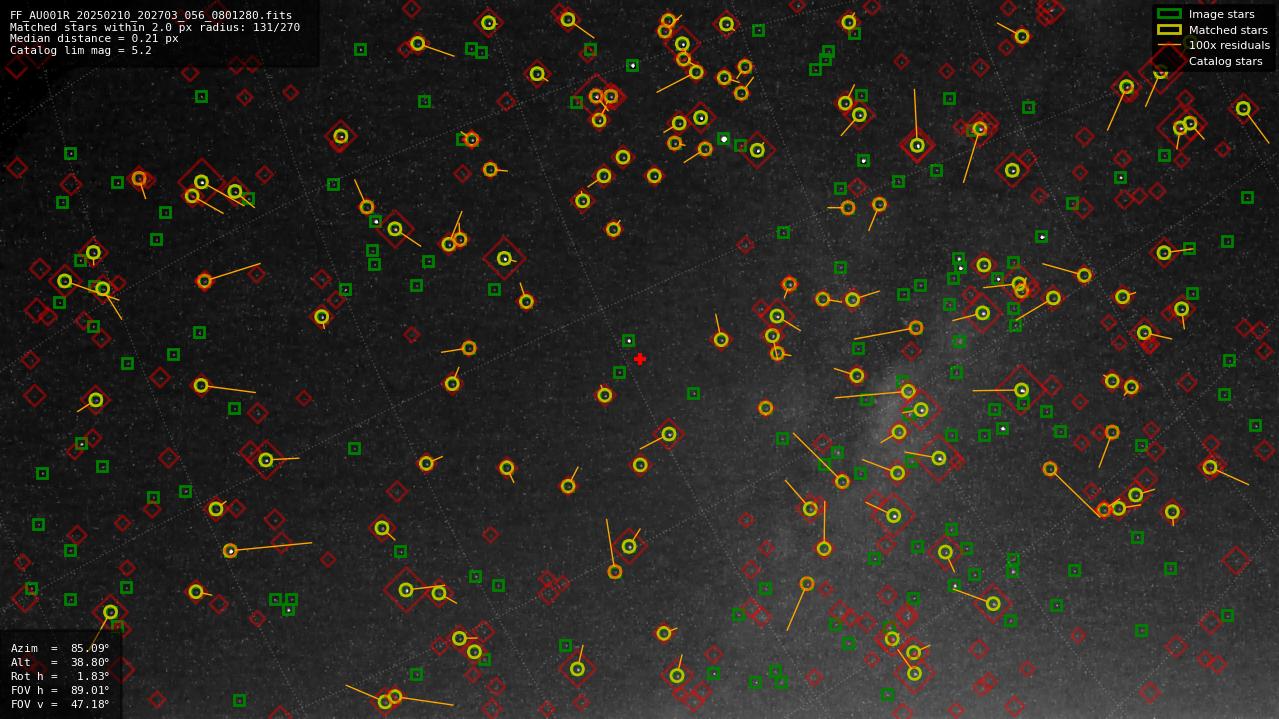Click the yellow Matched stars legend square

(x=1169, y=30)
